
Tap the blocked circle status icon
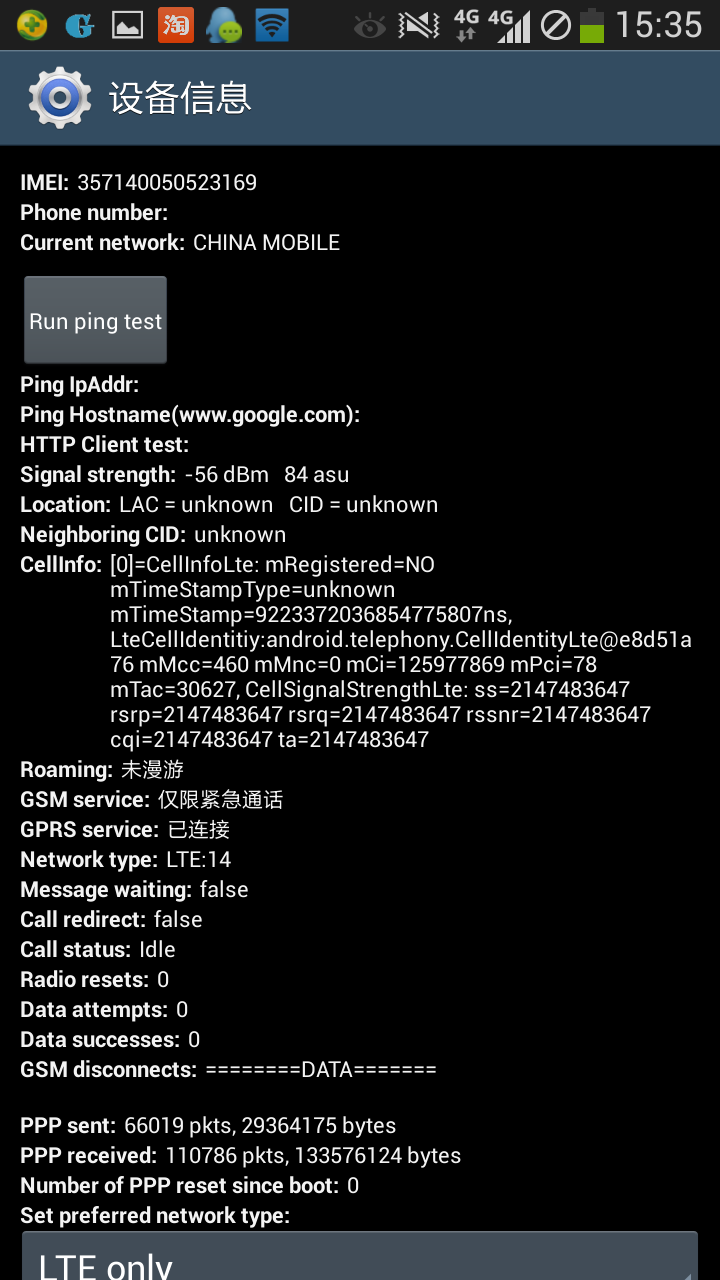pos(555,26)
